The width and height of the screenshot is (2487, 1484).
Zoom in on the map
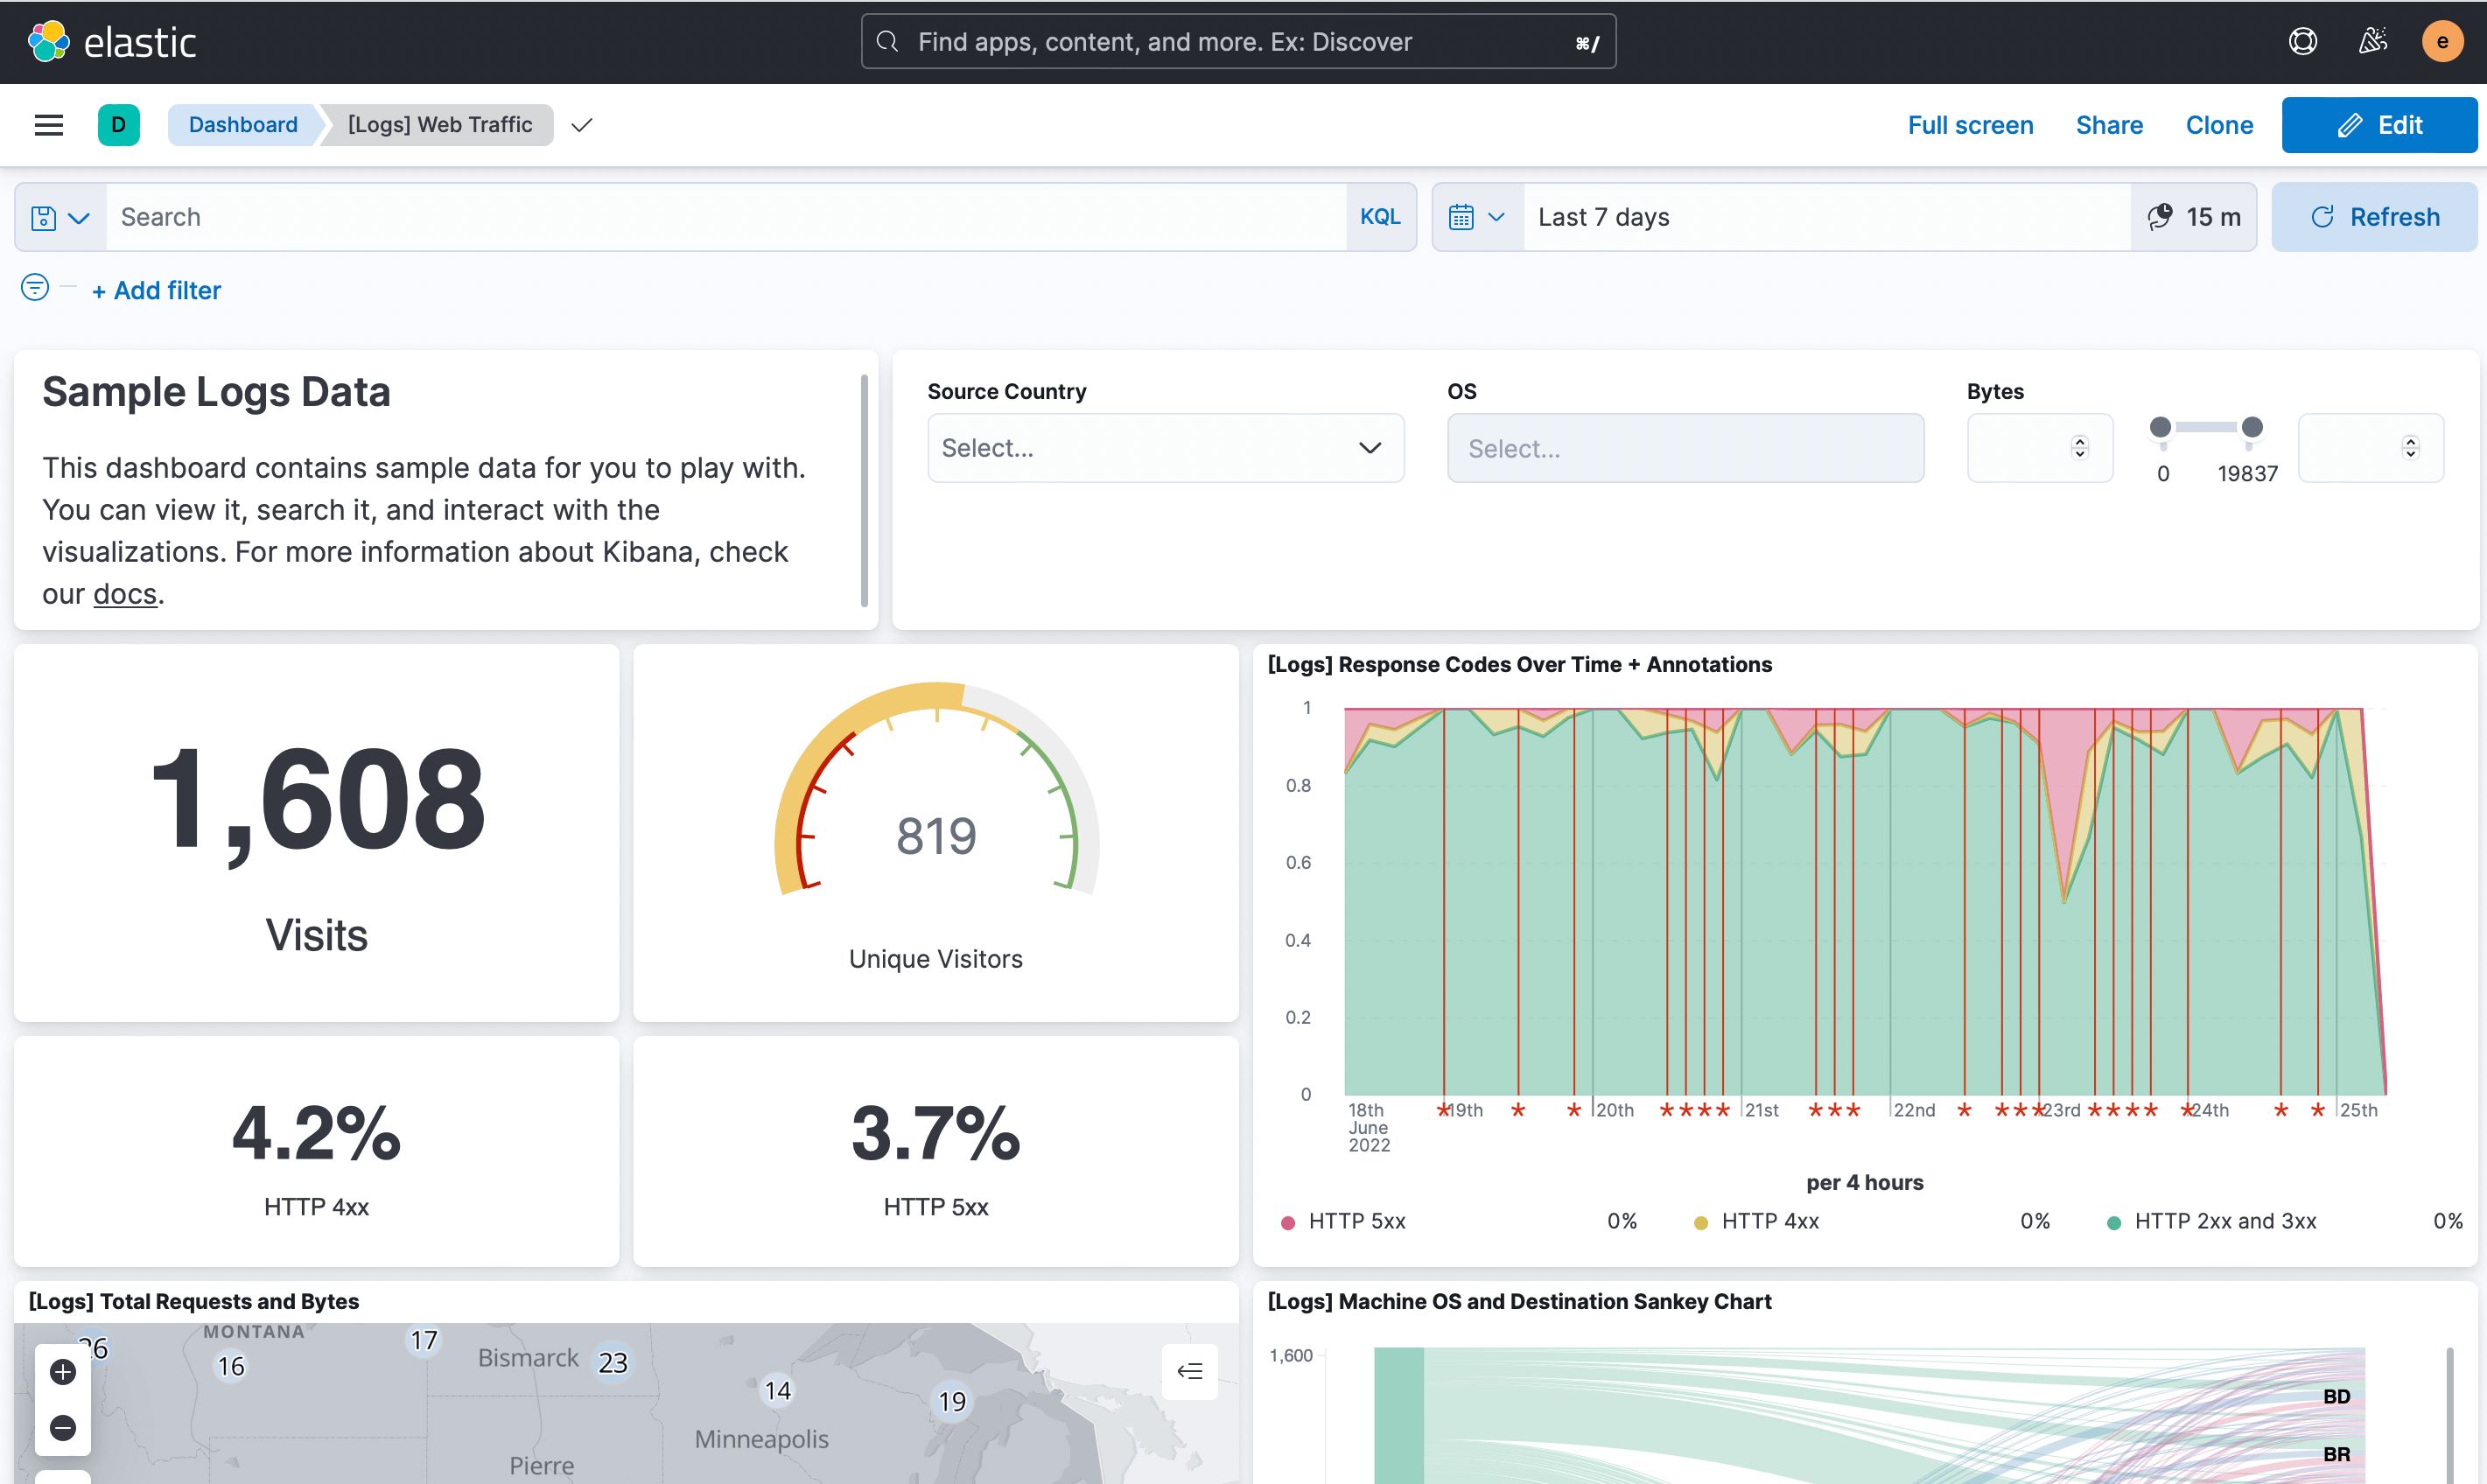[x=63, y=1372]
